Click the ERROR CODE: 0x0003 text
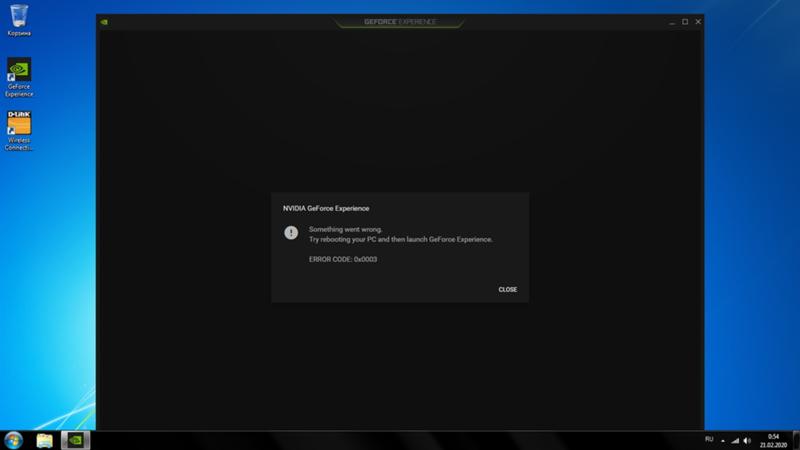The width and height of the screenshot is (800, 450). tap(343, 260)
